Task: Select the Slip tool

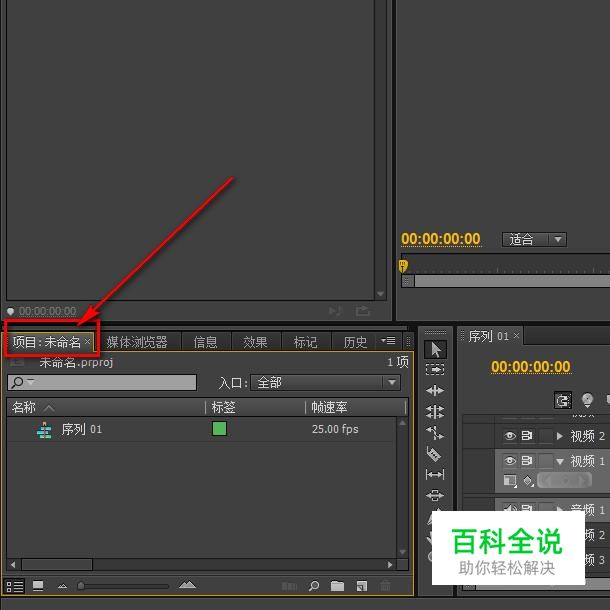Action: pyautogui.click(x=435, y=475)
